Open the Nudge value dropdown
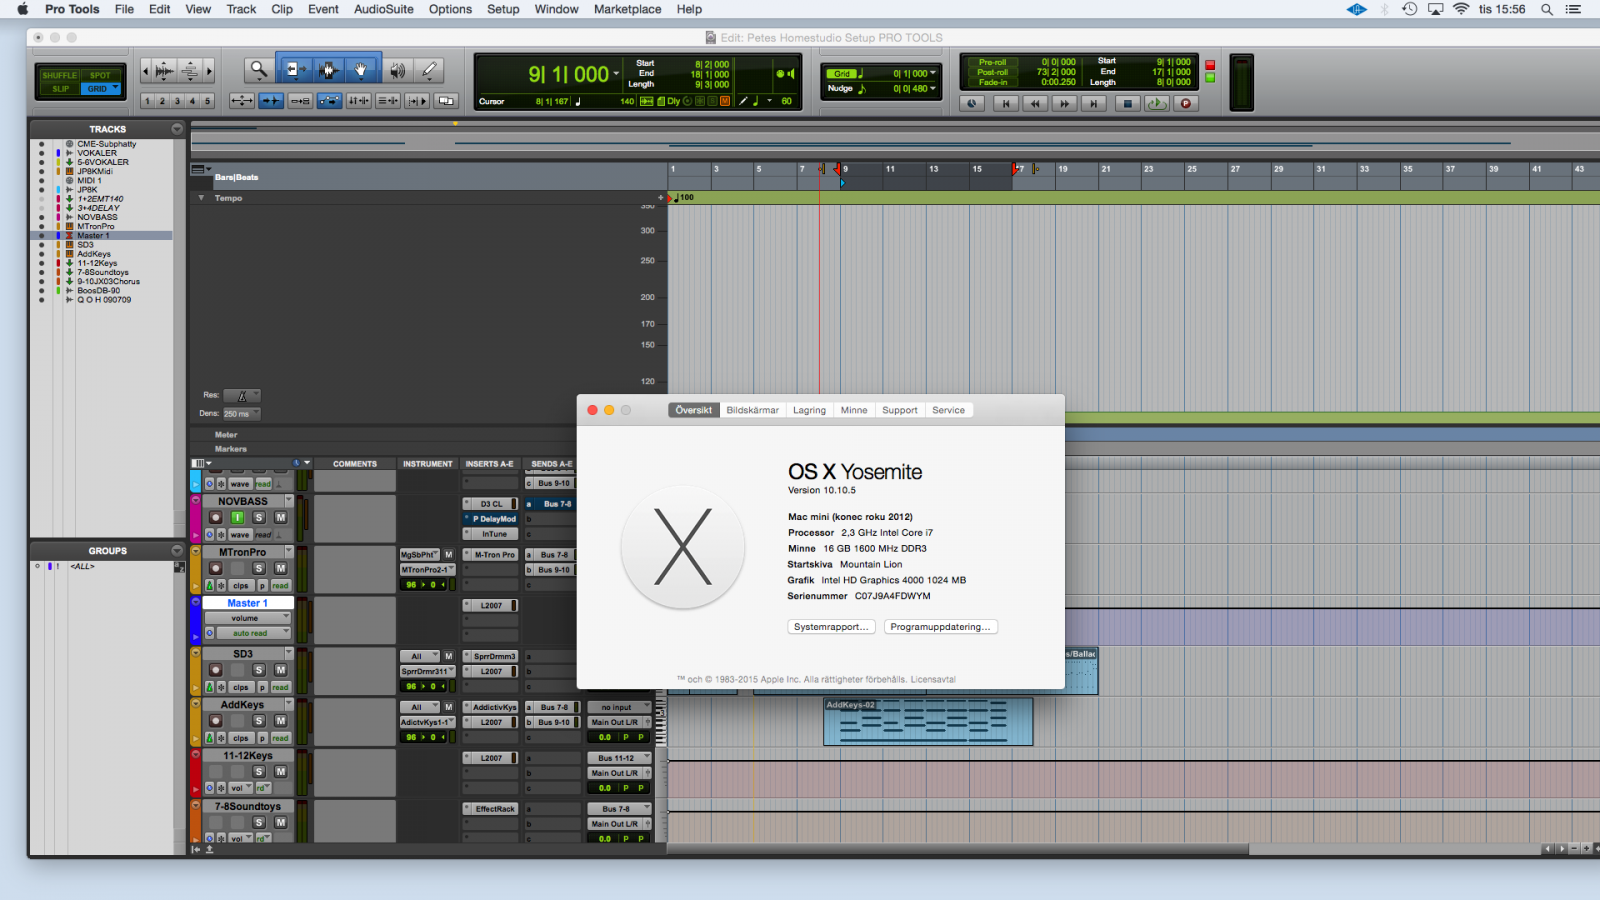Screen dimensions: 1600x900 933,88
